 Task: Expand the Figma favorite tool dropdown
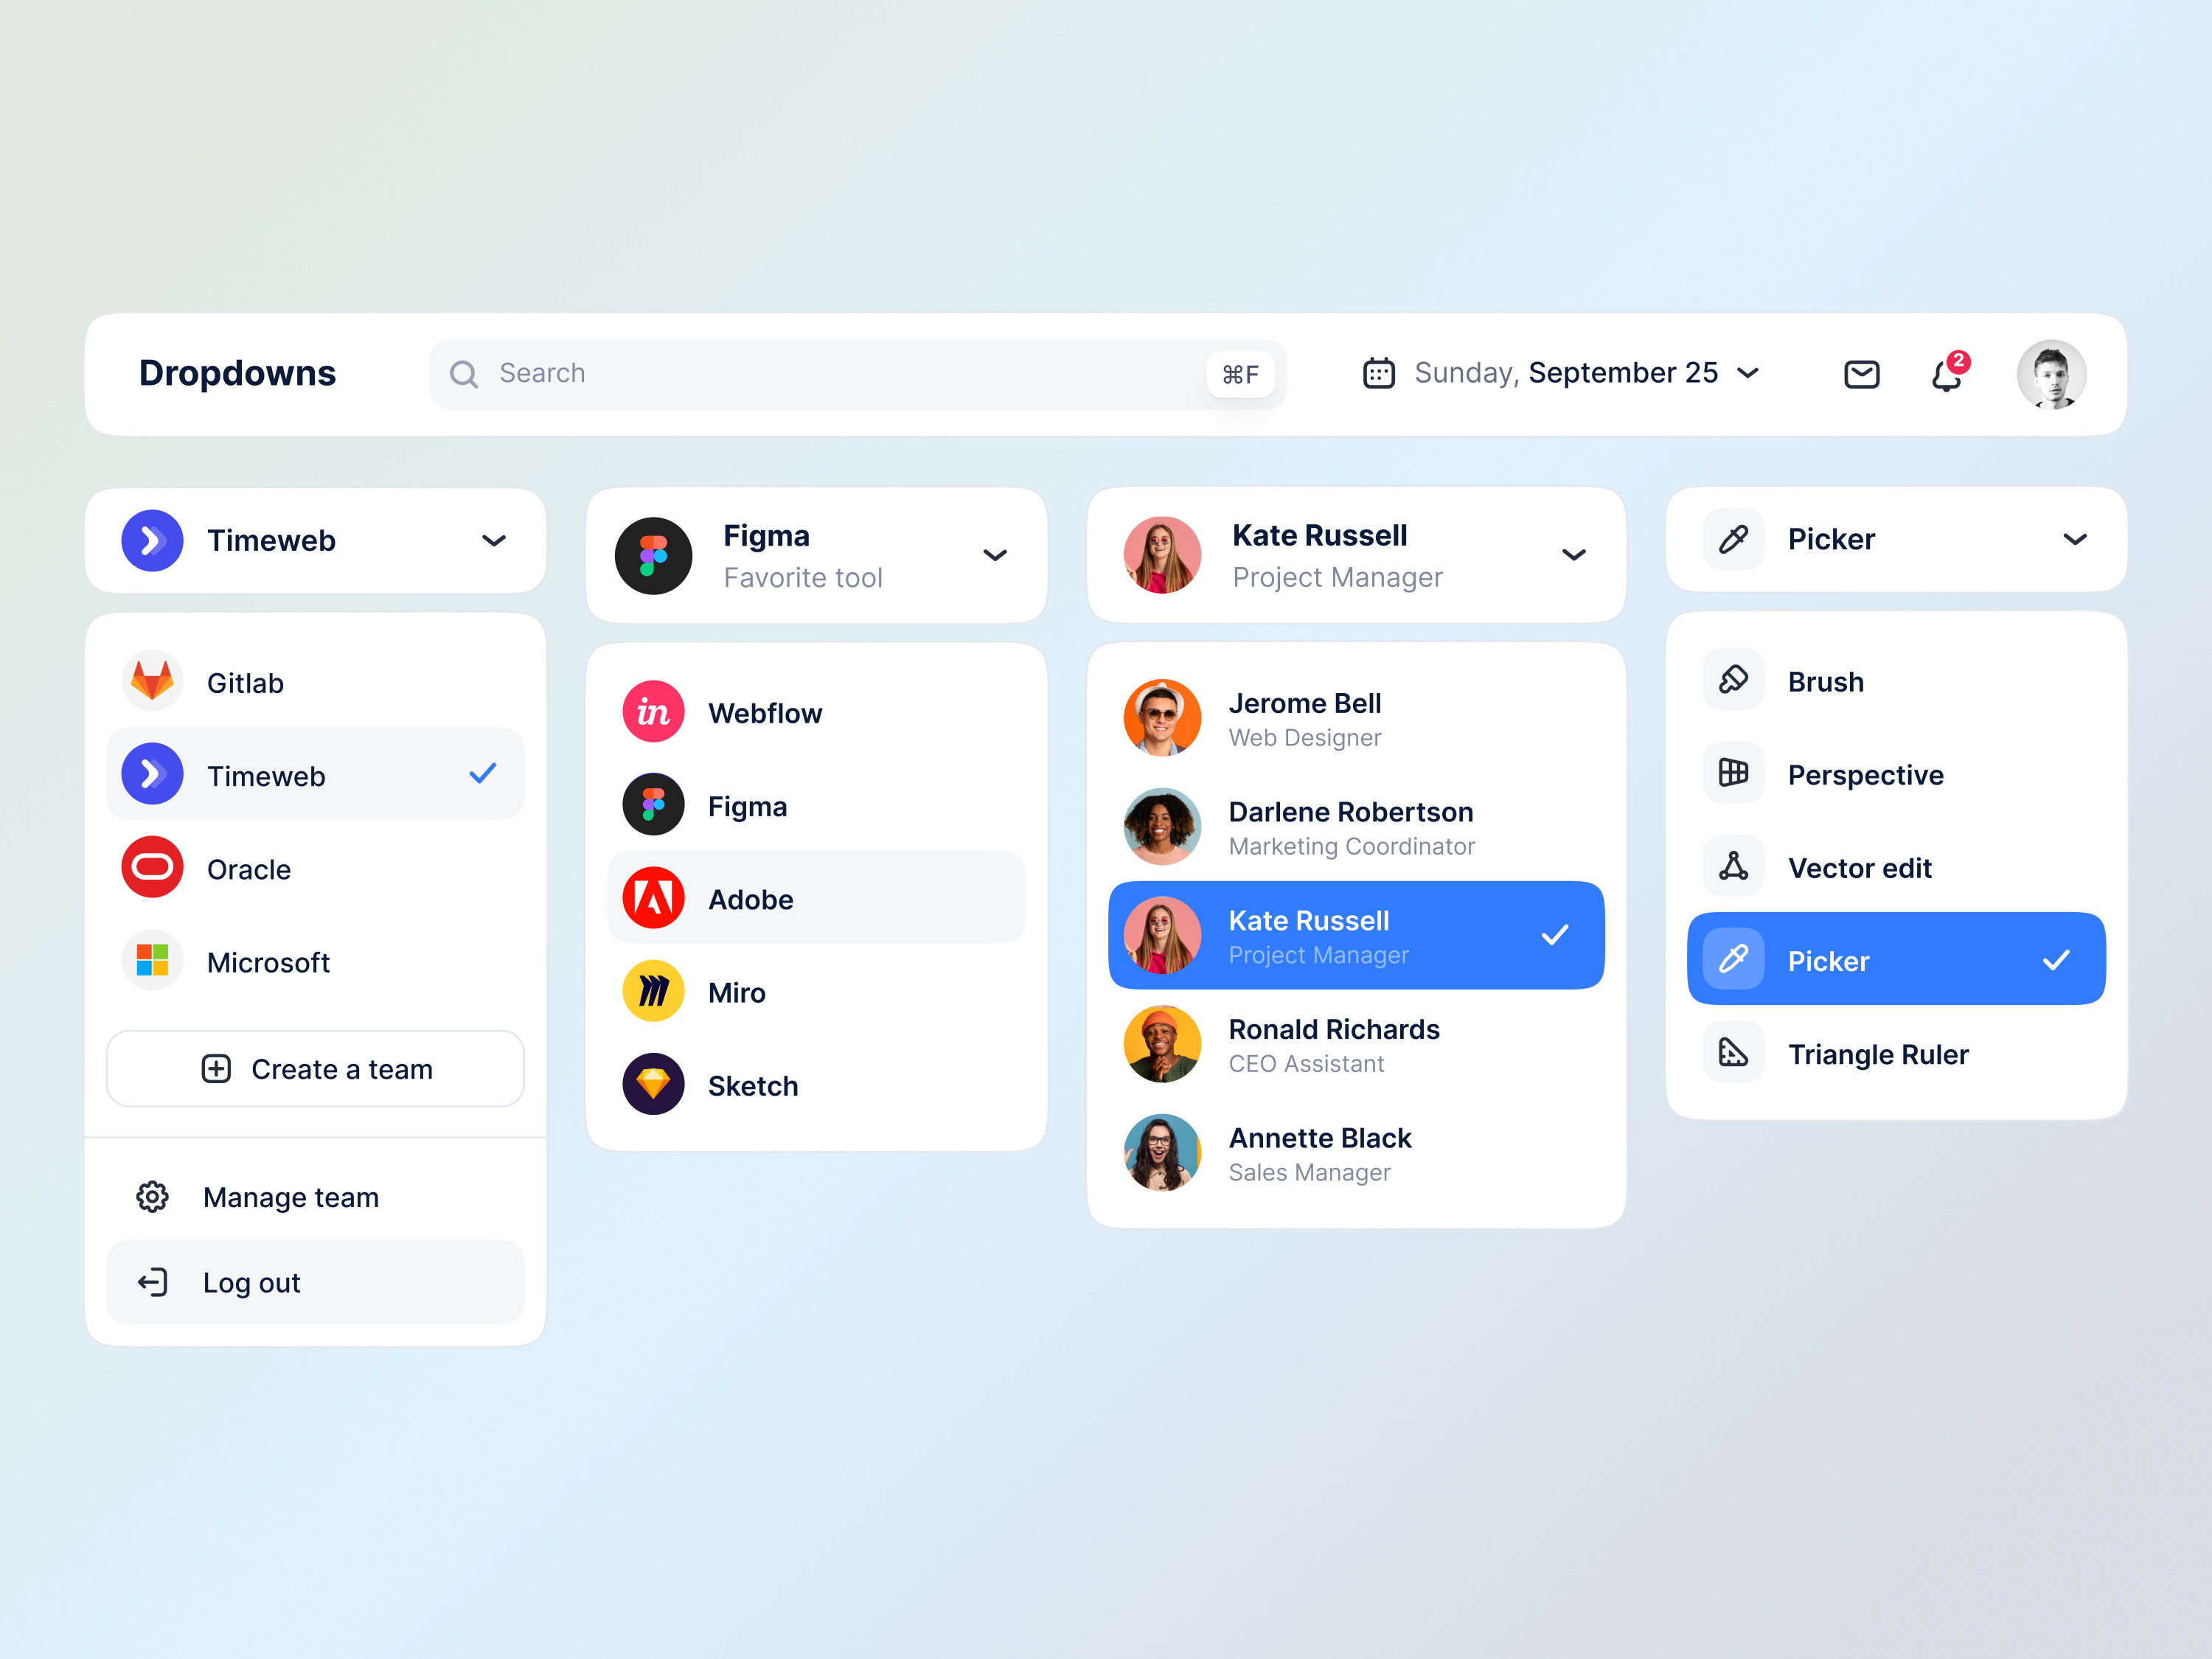995,556
